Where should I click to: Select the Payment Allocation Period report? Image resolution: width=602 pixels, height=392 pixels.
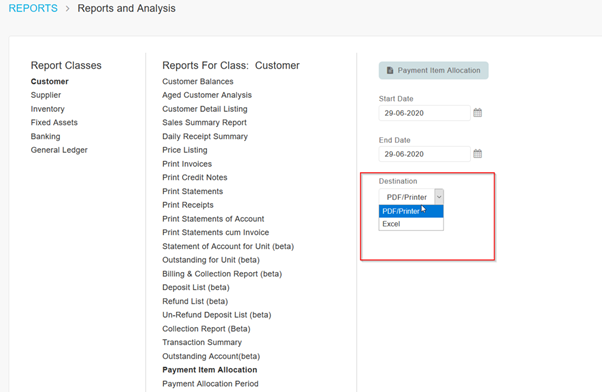[x=210, y=384]
